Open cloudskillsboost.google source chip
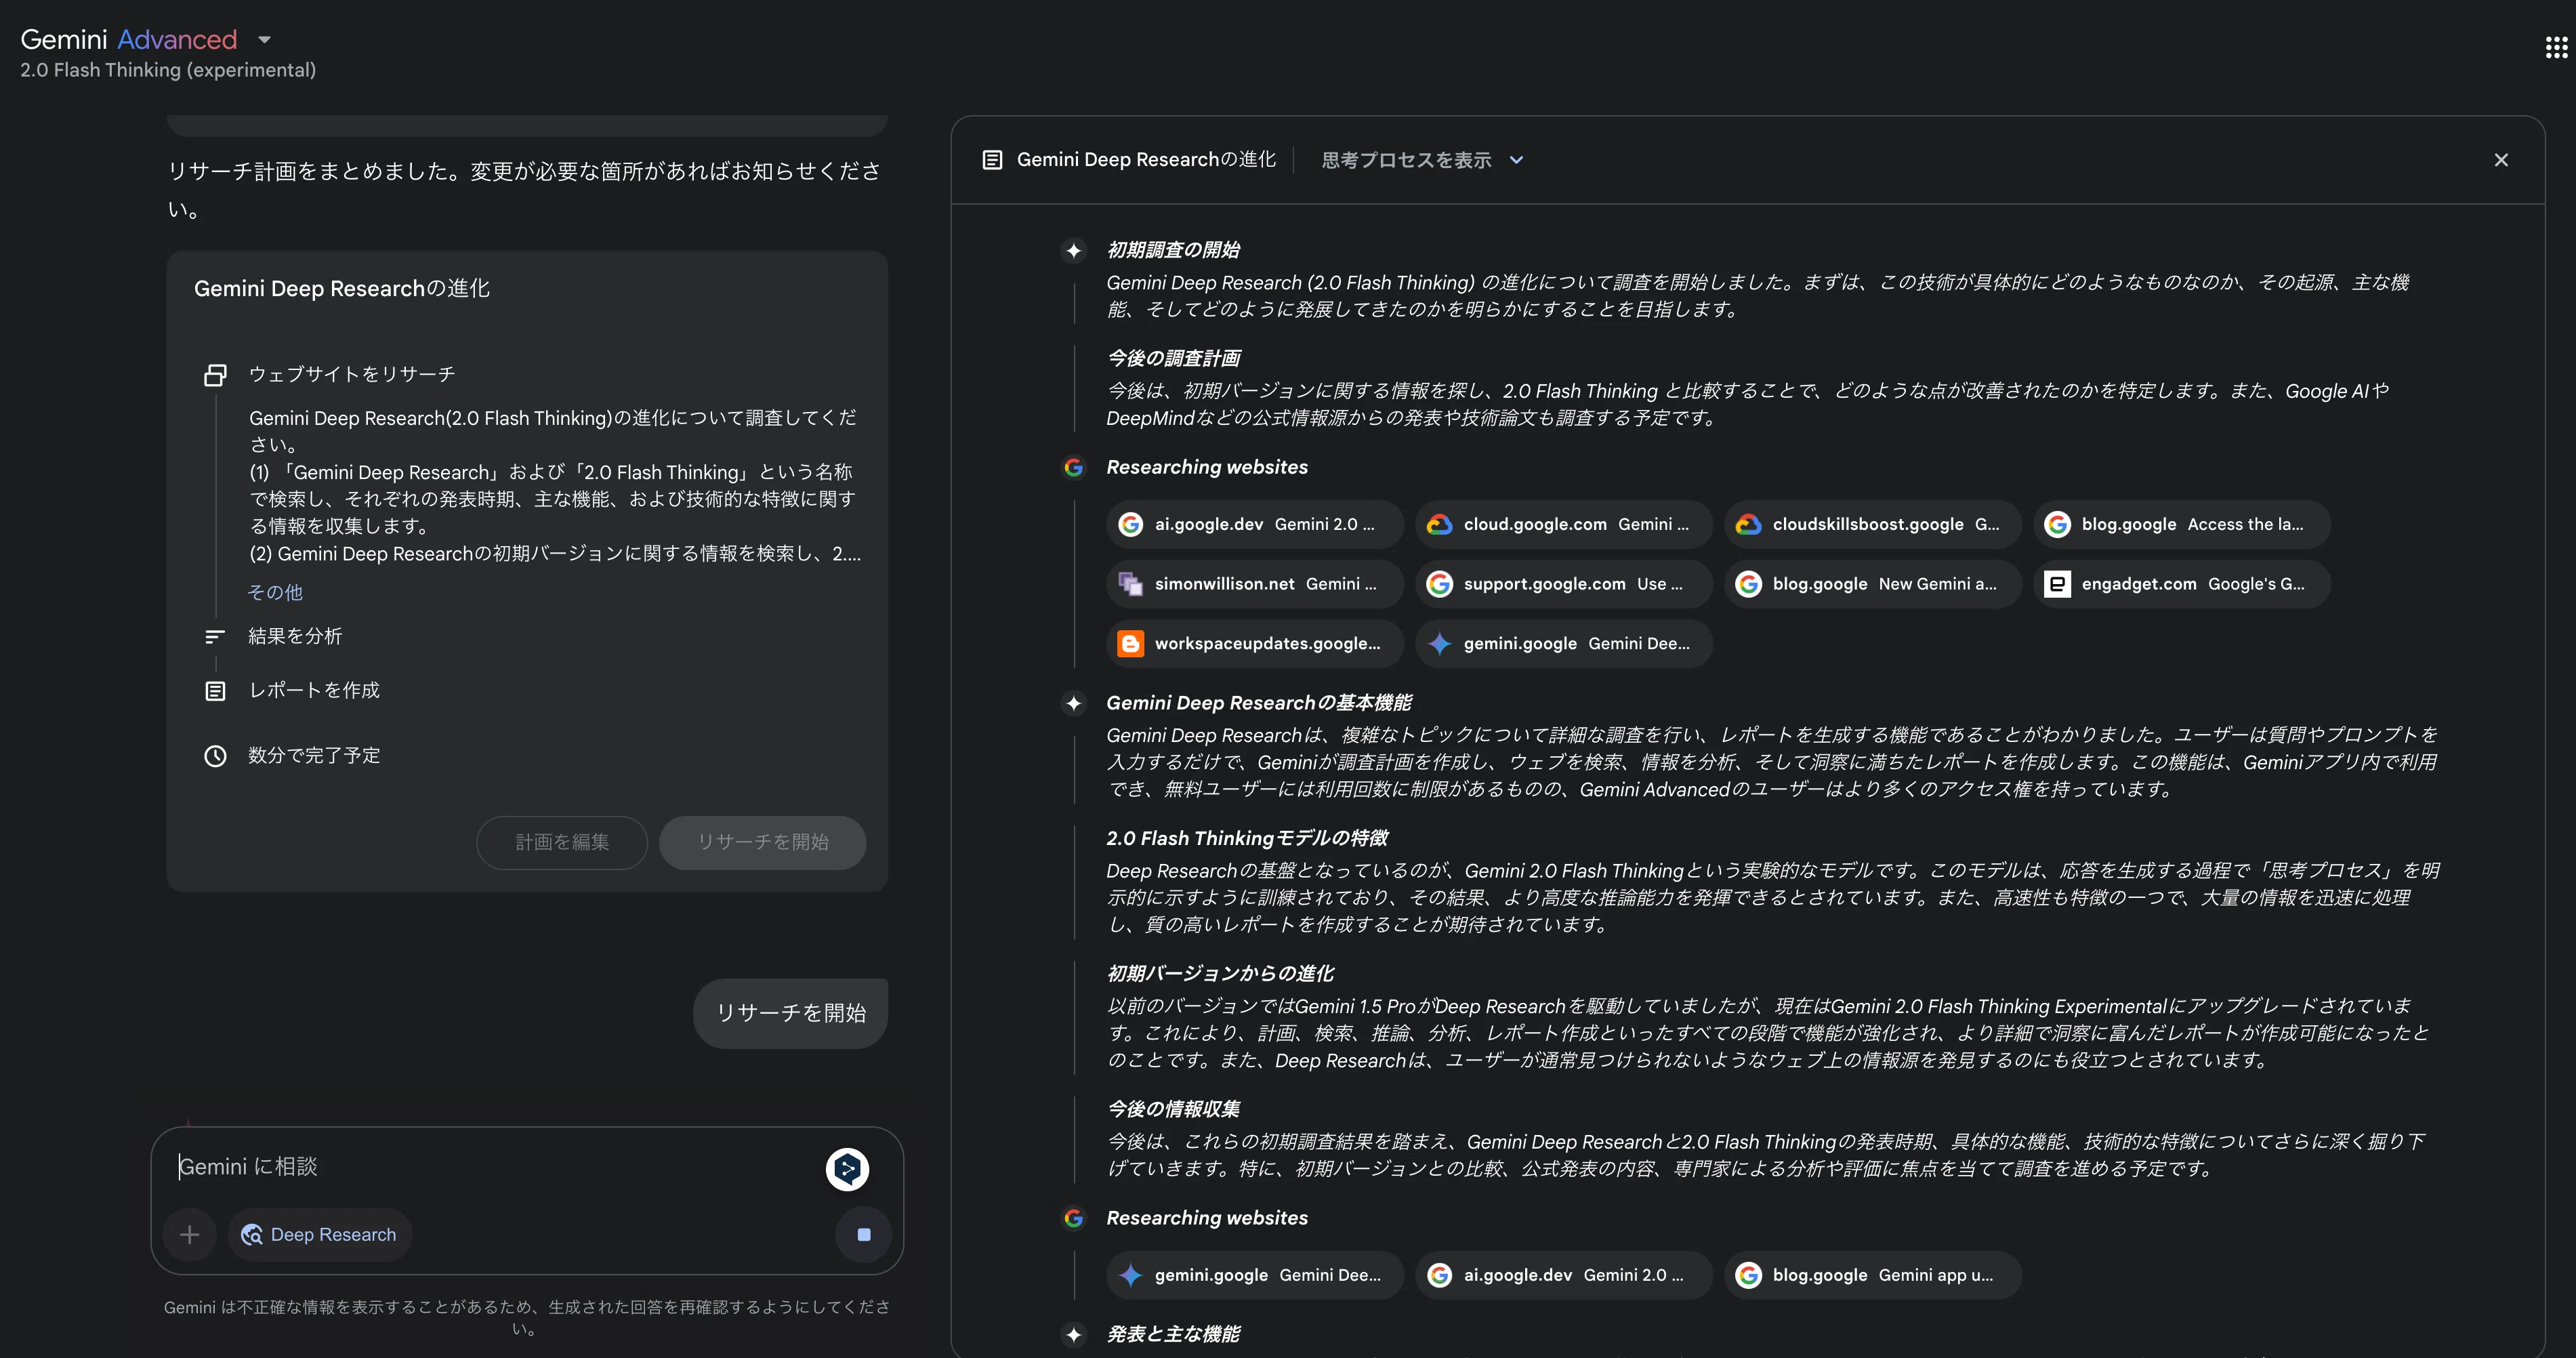Image resolution: width=2576 pixels, height=1358 pixels. (1872, 524)
